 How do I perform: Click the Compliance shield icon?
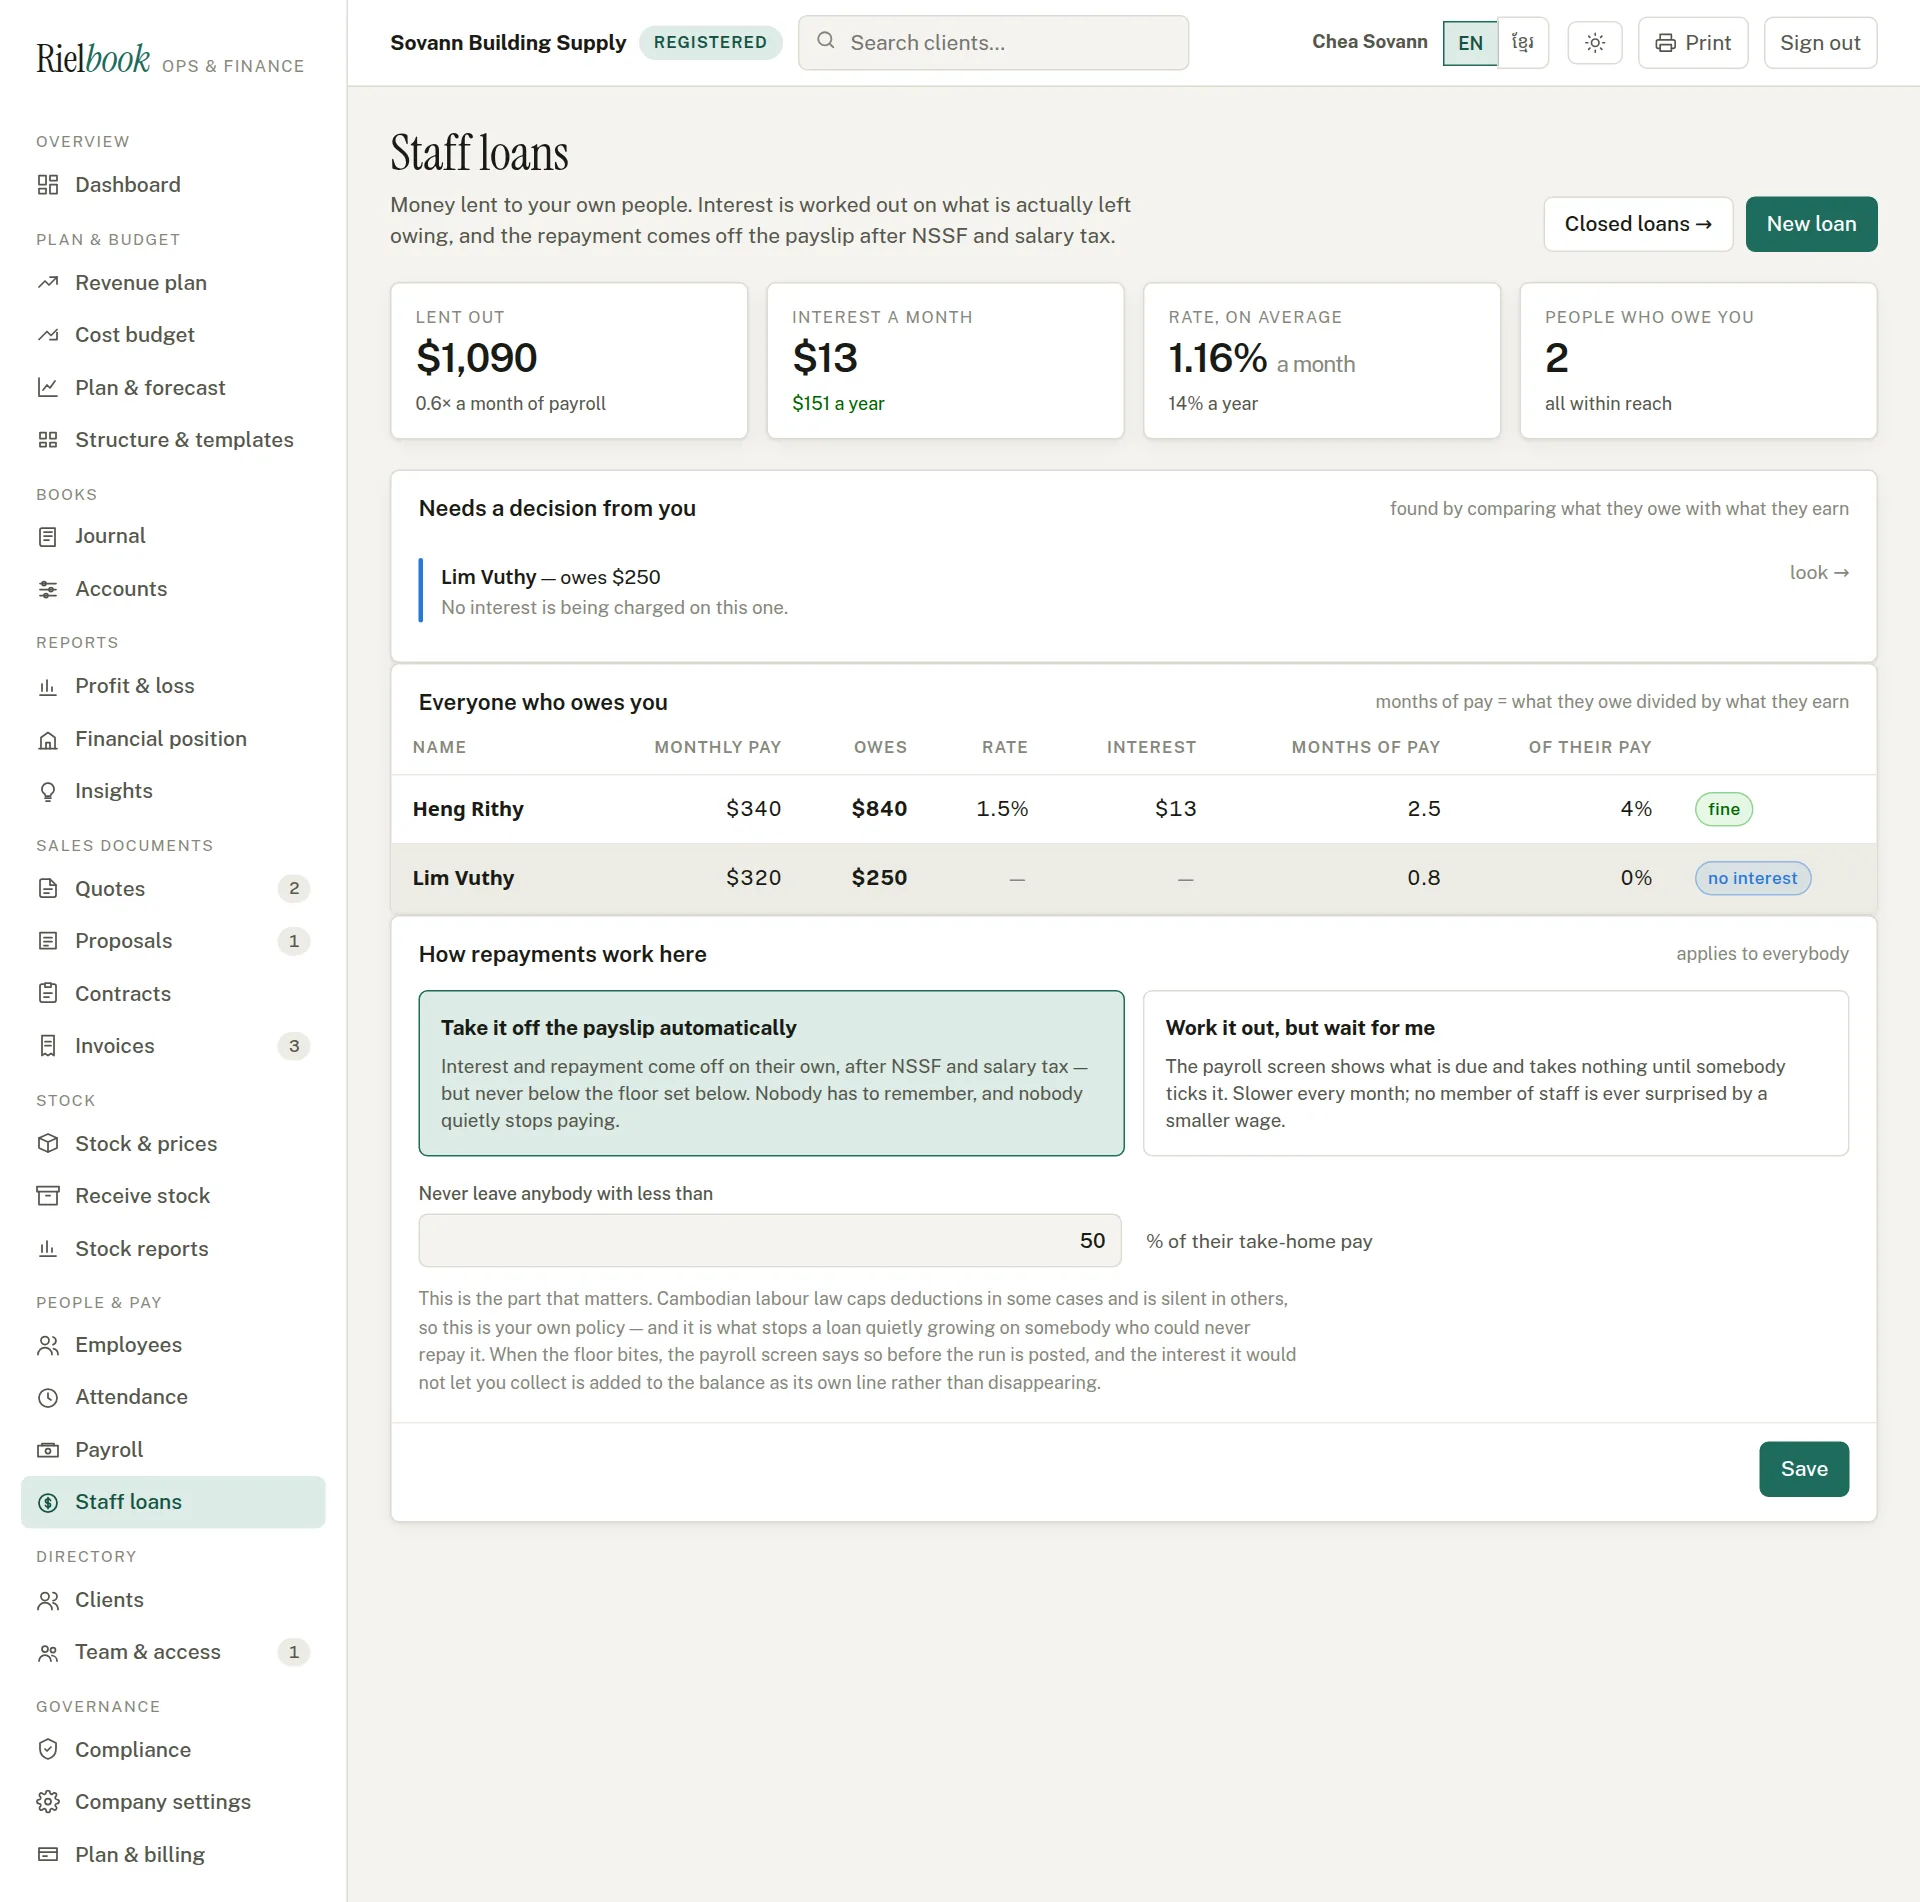click(48, 1750)
